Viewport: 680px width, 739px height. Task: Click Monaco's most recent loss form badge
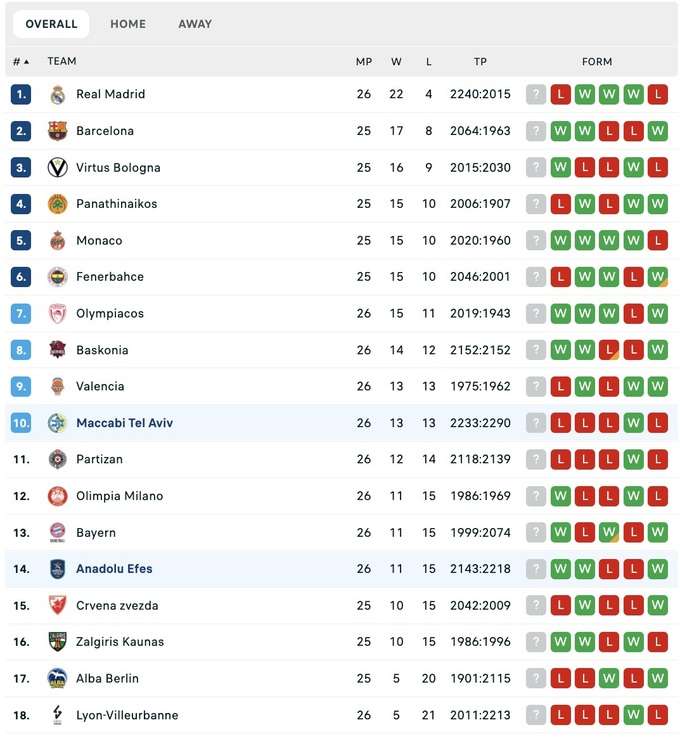[657, 241]
